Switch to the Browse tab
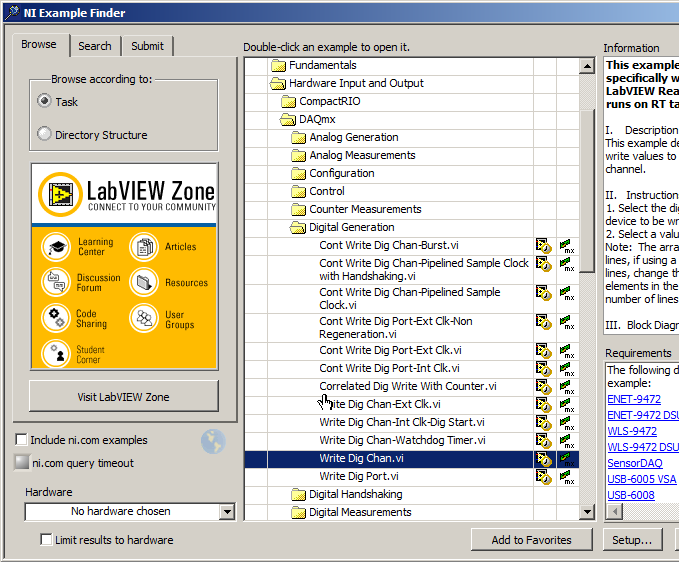Viewport: 679px width, 562px height. pyautogui.click(x=39, y=45)
